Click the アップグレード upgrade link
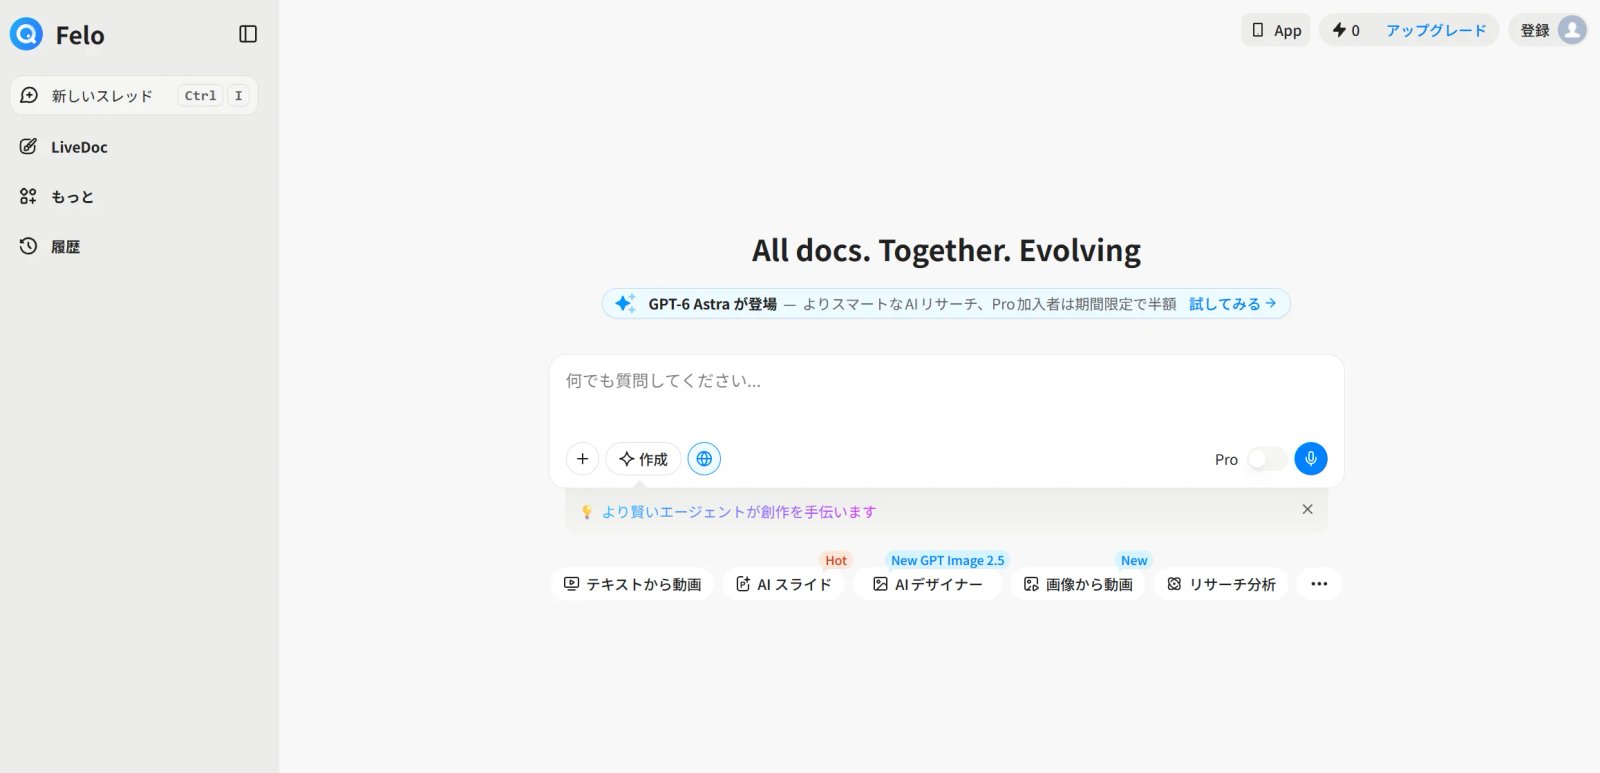This screenshot has height=773, width=1600. pos(1436,30)
